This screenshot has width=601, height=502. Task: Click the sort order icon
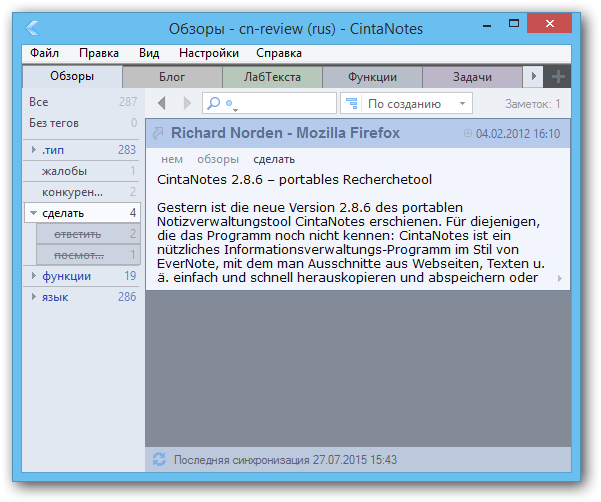click(x=351, y=103)
